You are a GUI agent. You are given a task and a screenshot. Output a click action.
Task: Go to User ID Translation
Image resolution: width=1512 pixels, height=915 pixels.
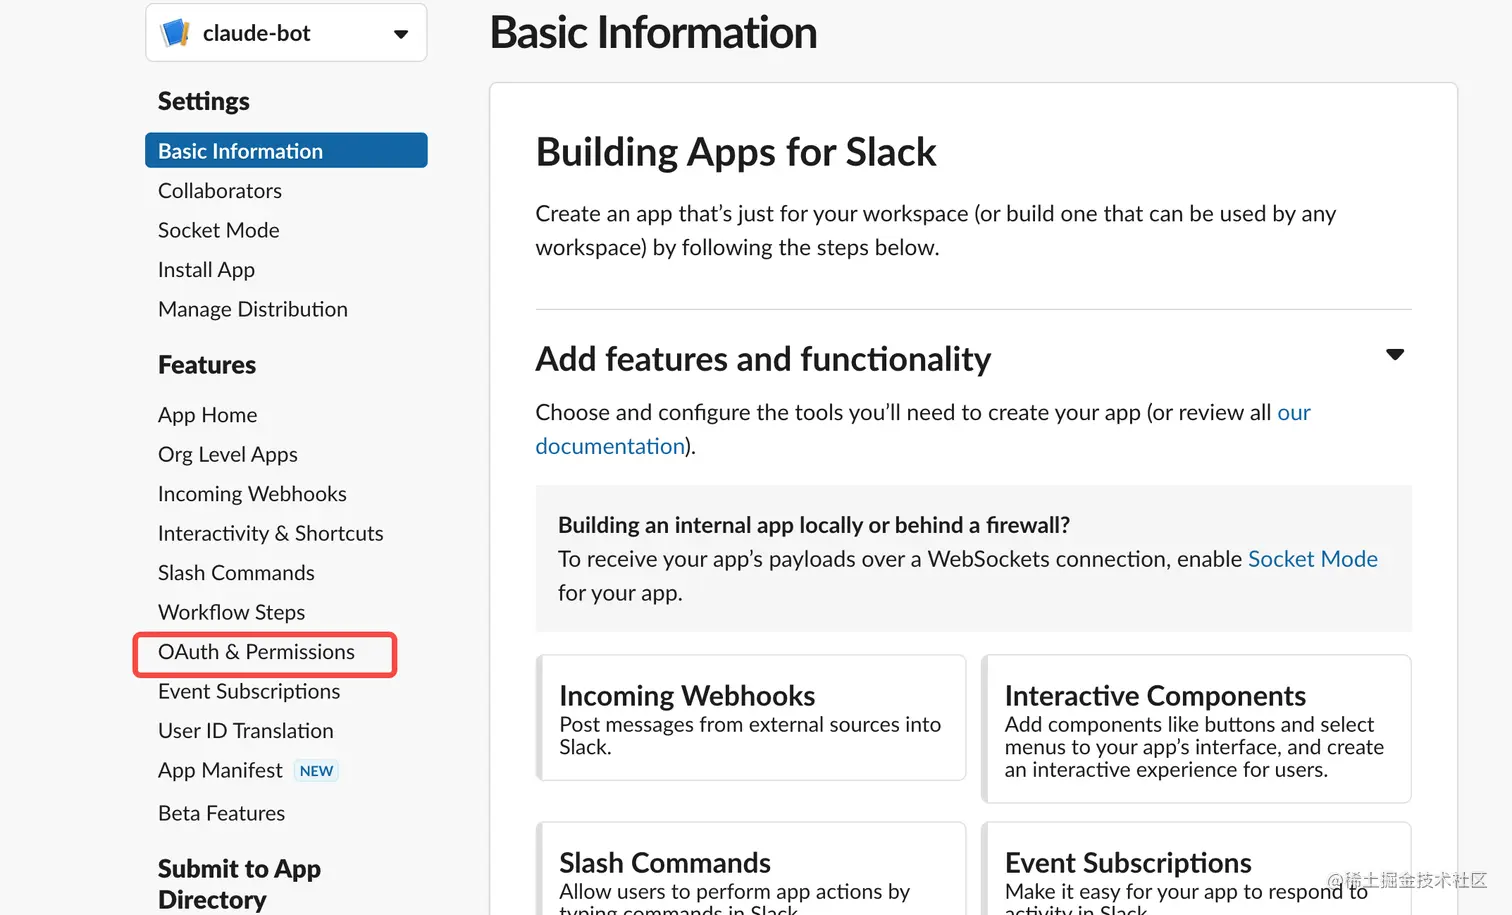[246, 731]
